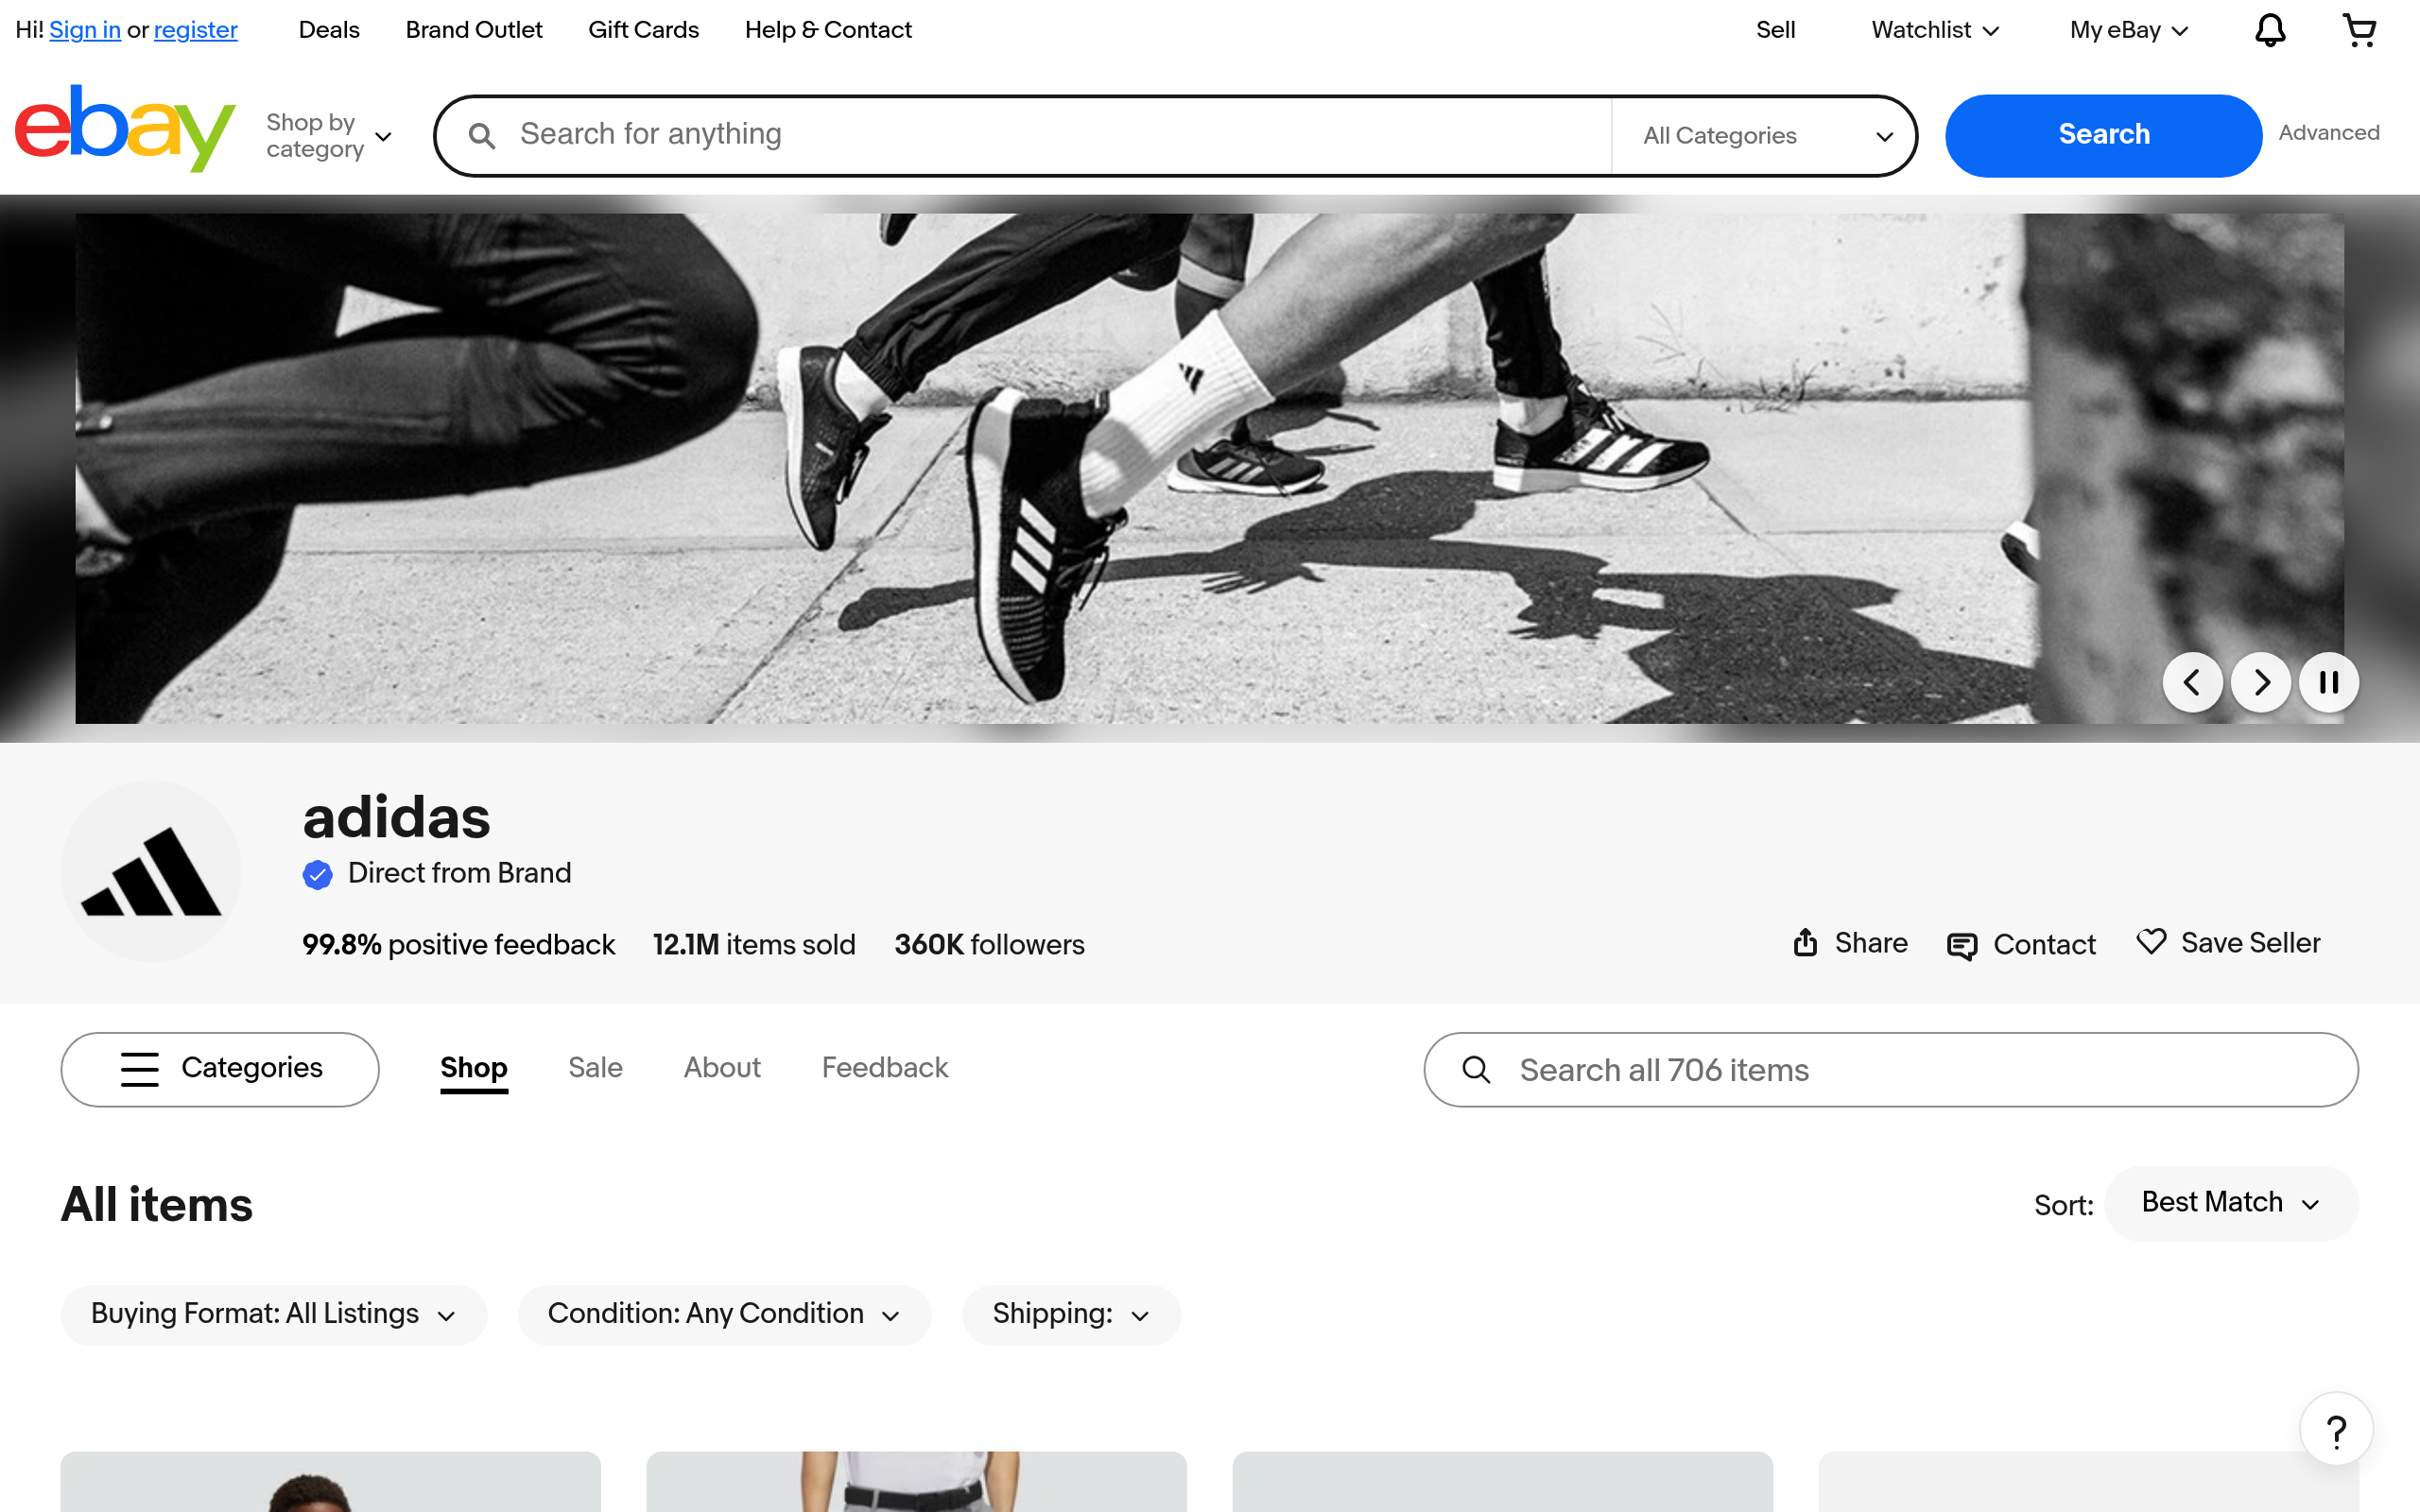Click the adidas store name heading

click(396, 817)
